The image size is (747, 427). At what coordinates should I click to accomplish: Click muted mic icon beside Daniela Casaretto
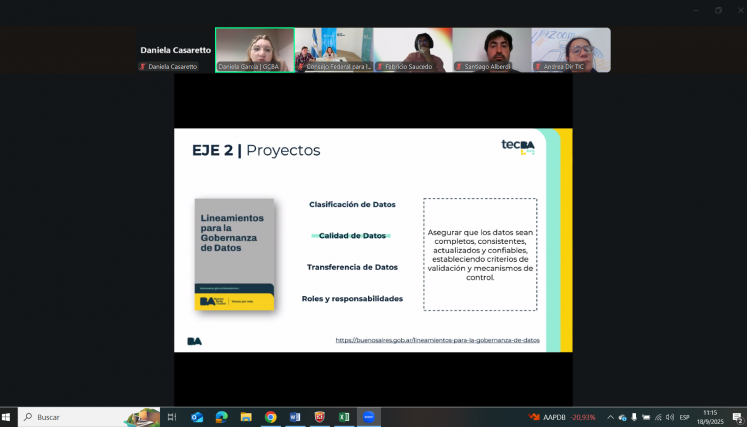click(x=142, y=67)
